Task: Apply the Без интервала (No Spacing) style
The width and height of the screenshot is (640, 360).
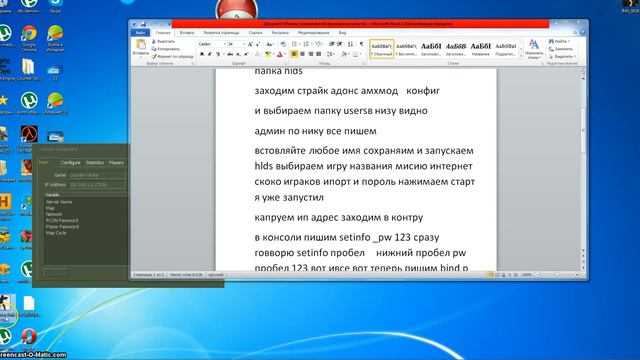Action: pos(406,49)
